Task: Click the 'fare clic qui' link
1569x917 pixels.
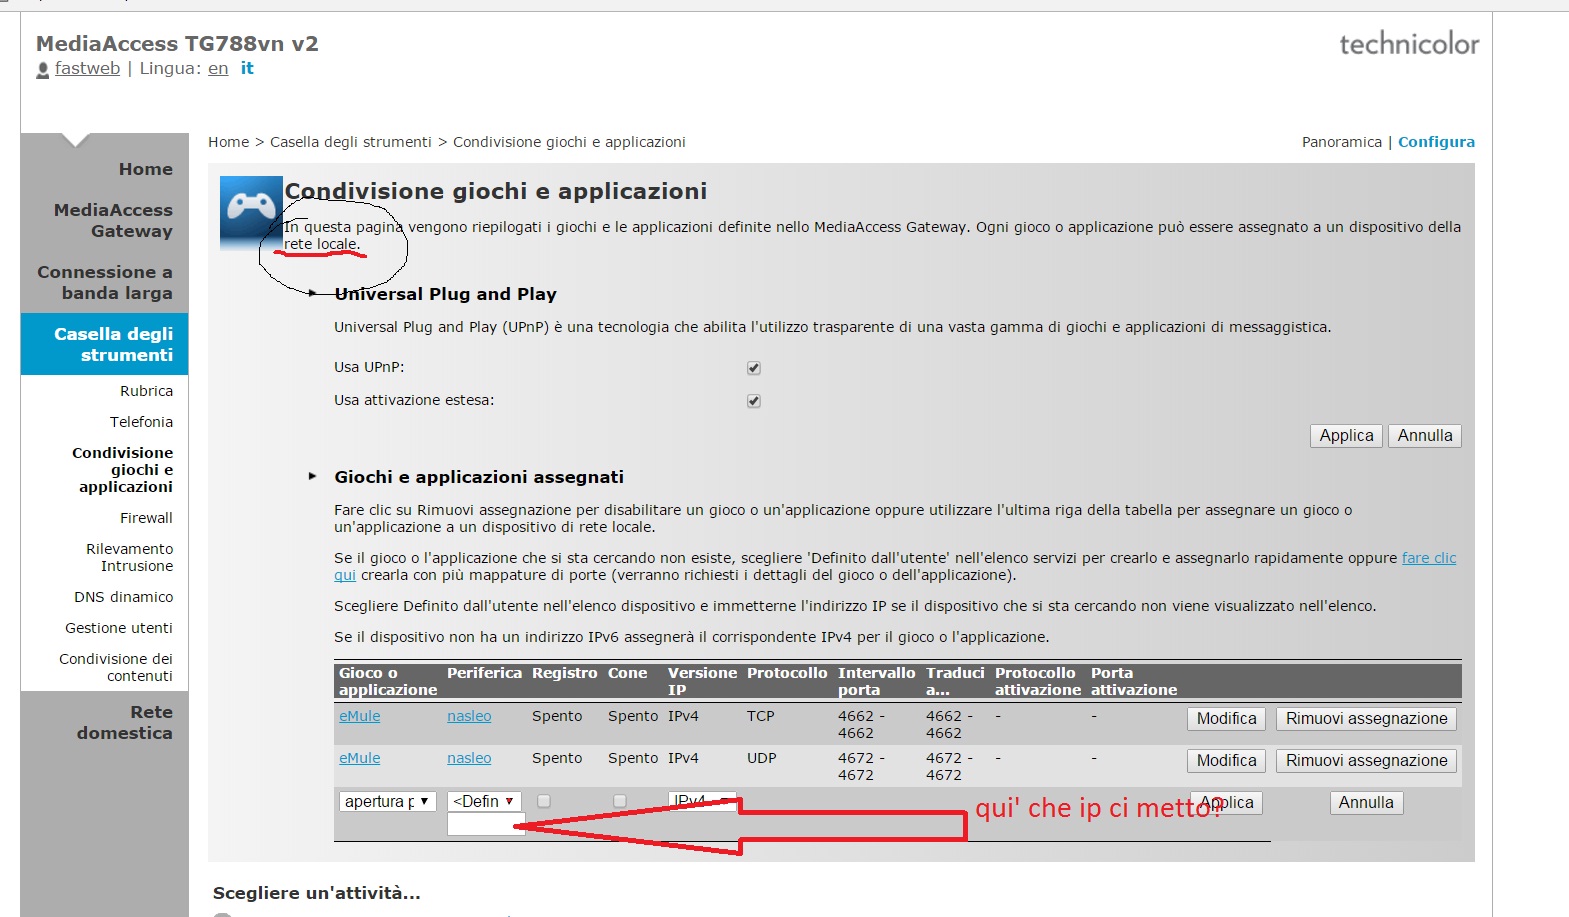Action: [1428, 558]
